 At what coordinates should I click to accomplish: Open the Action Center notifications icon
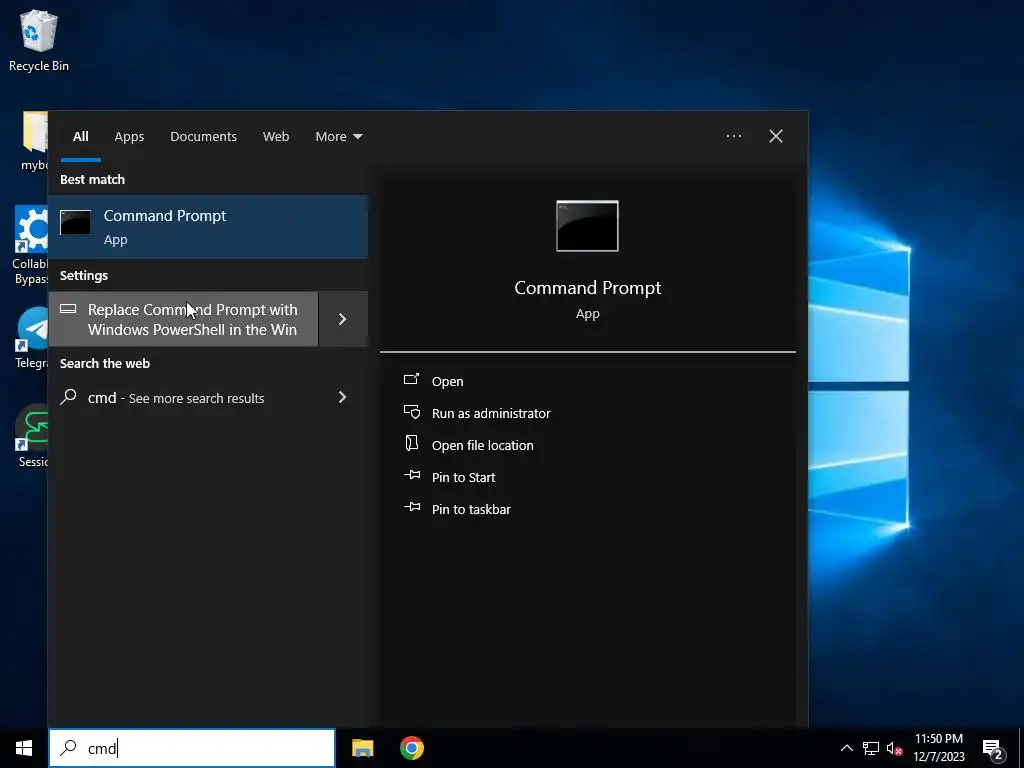[993, 748]
